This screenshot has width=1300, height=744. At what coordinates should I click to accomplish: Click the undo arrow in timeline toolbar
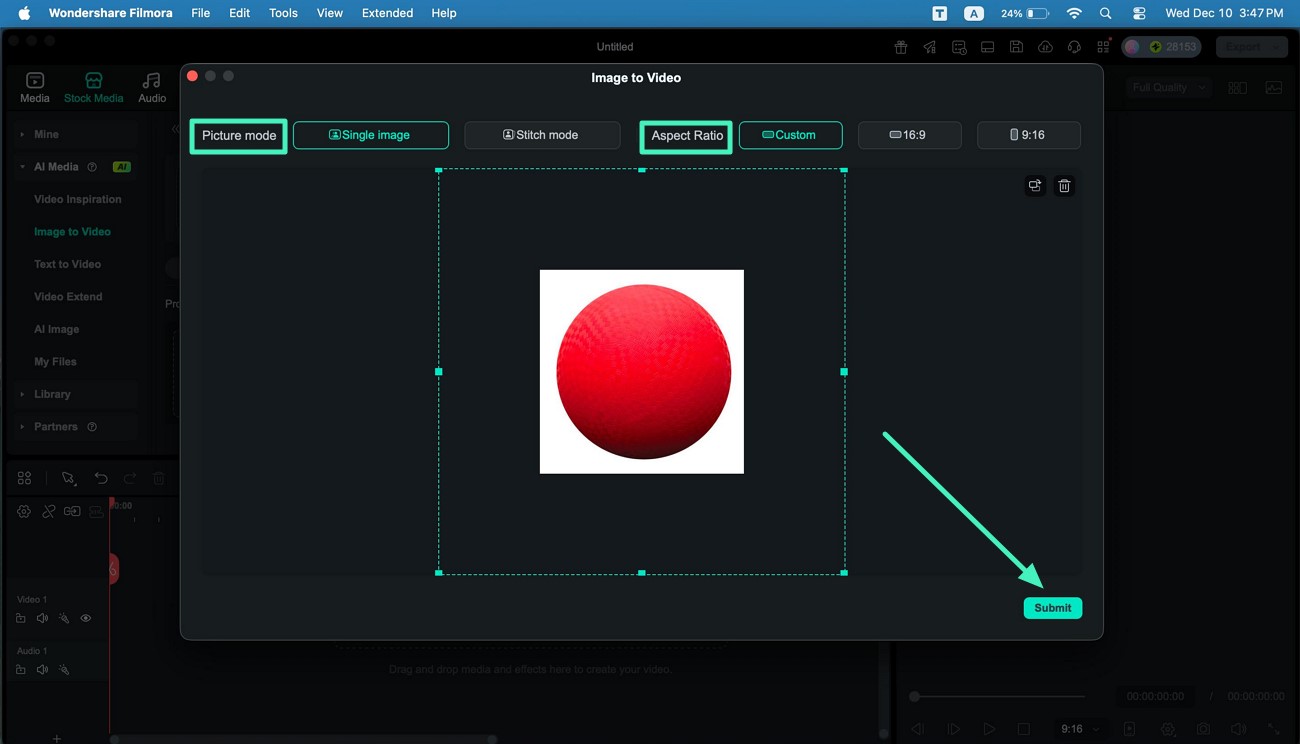click(101, 479)
